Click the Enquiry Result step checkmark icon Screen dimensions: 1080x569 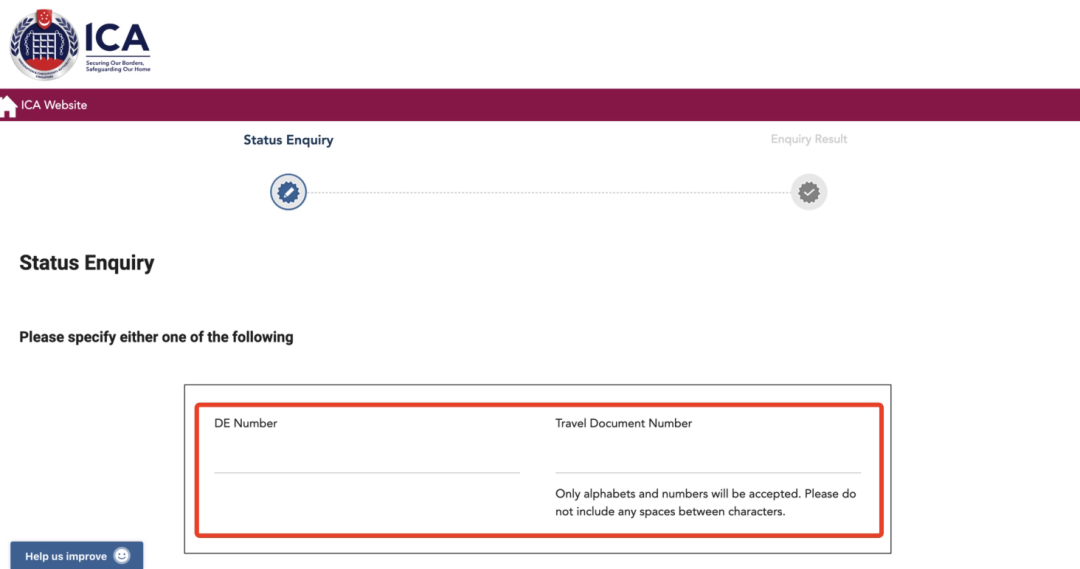pos(809,192)
